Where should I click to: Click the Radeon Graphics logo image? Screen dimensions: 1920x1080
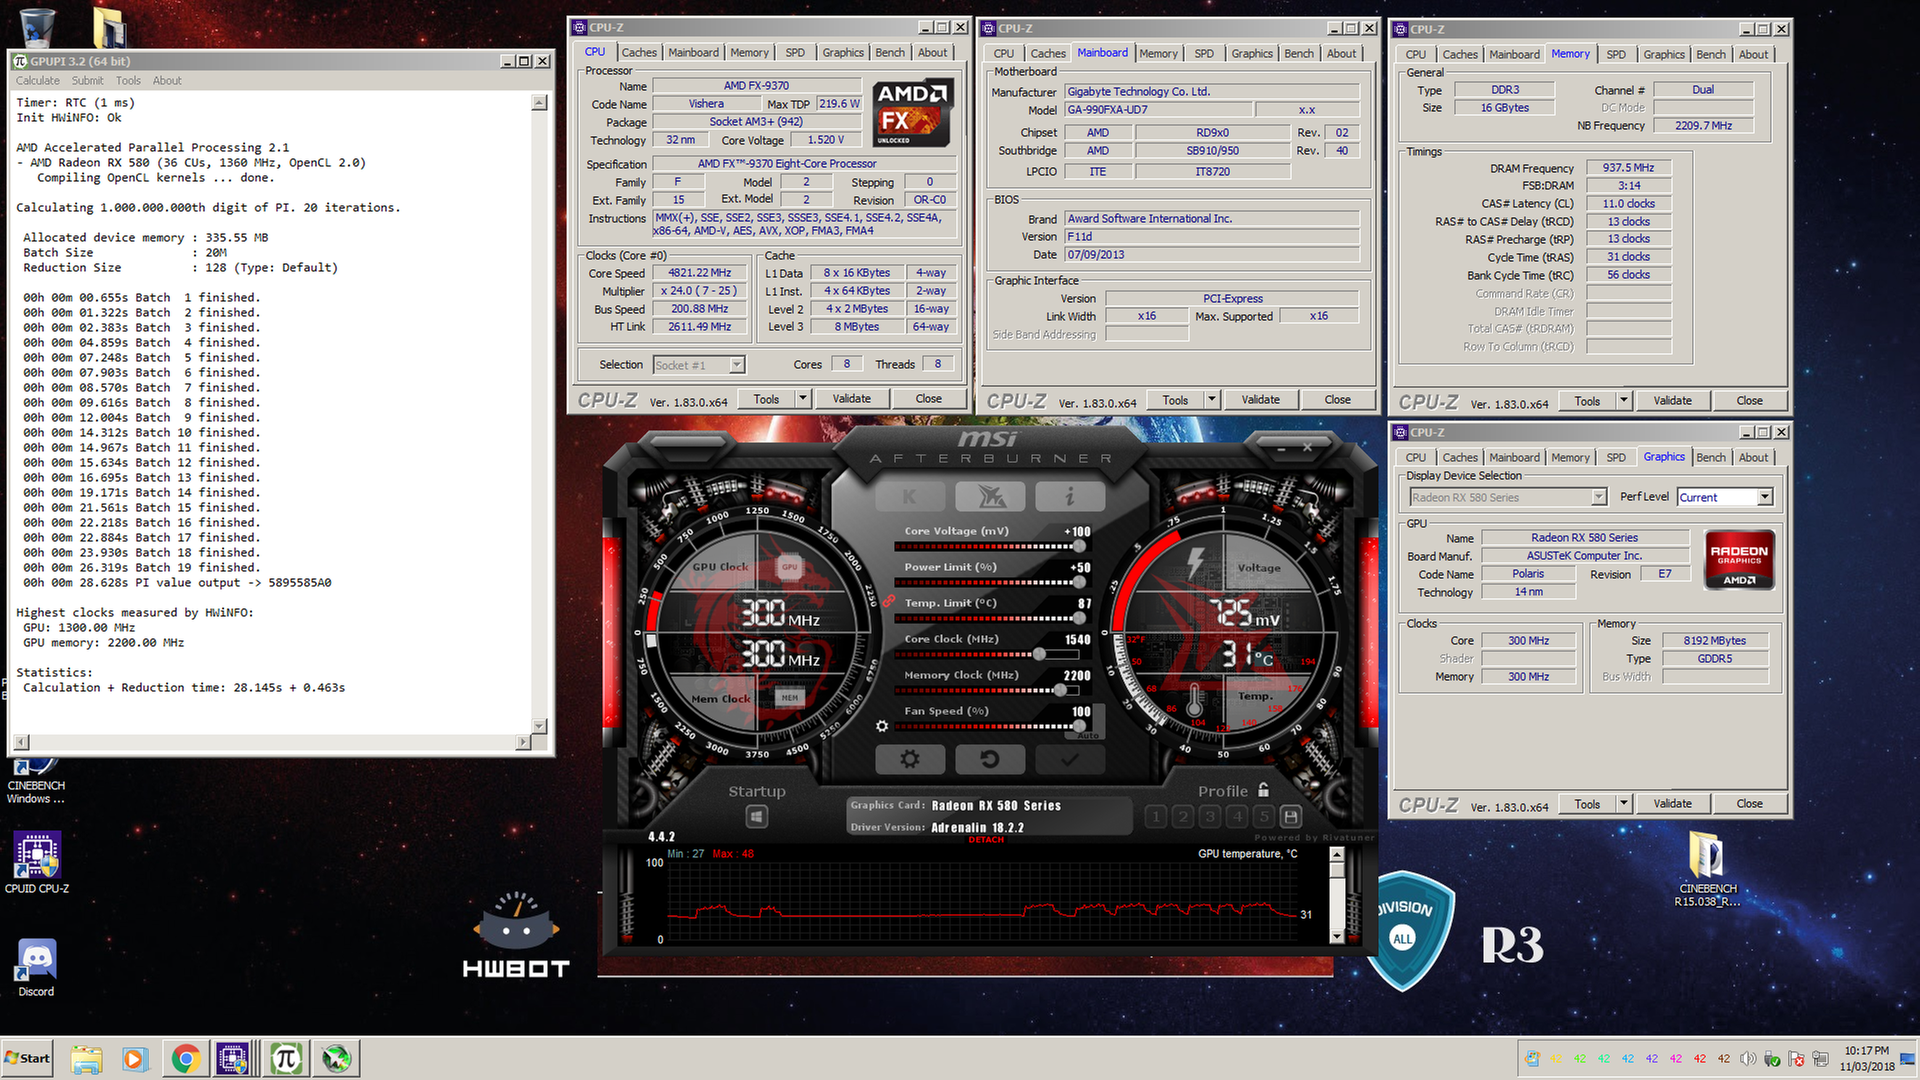(1739, 559)
